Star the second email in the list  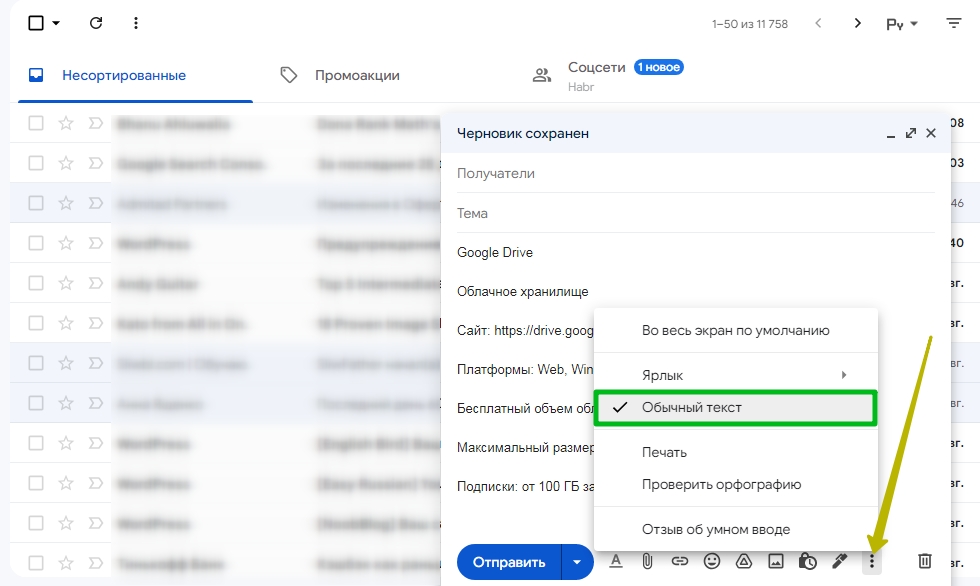pyautogui.click(x=66, y=163)
